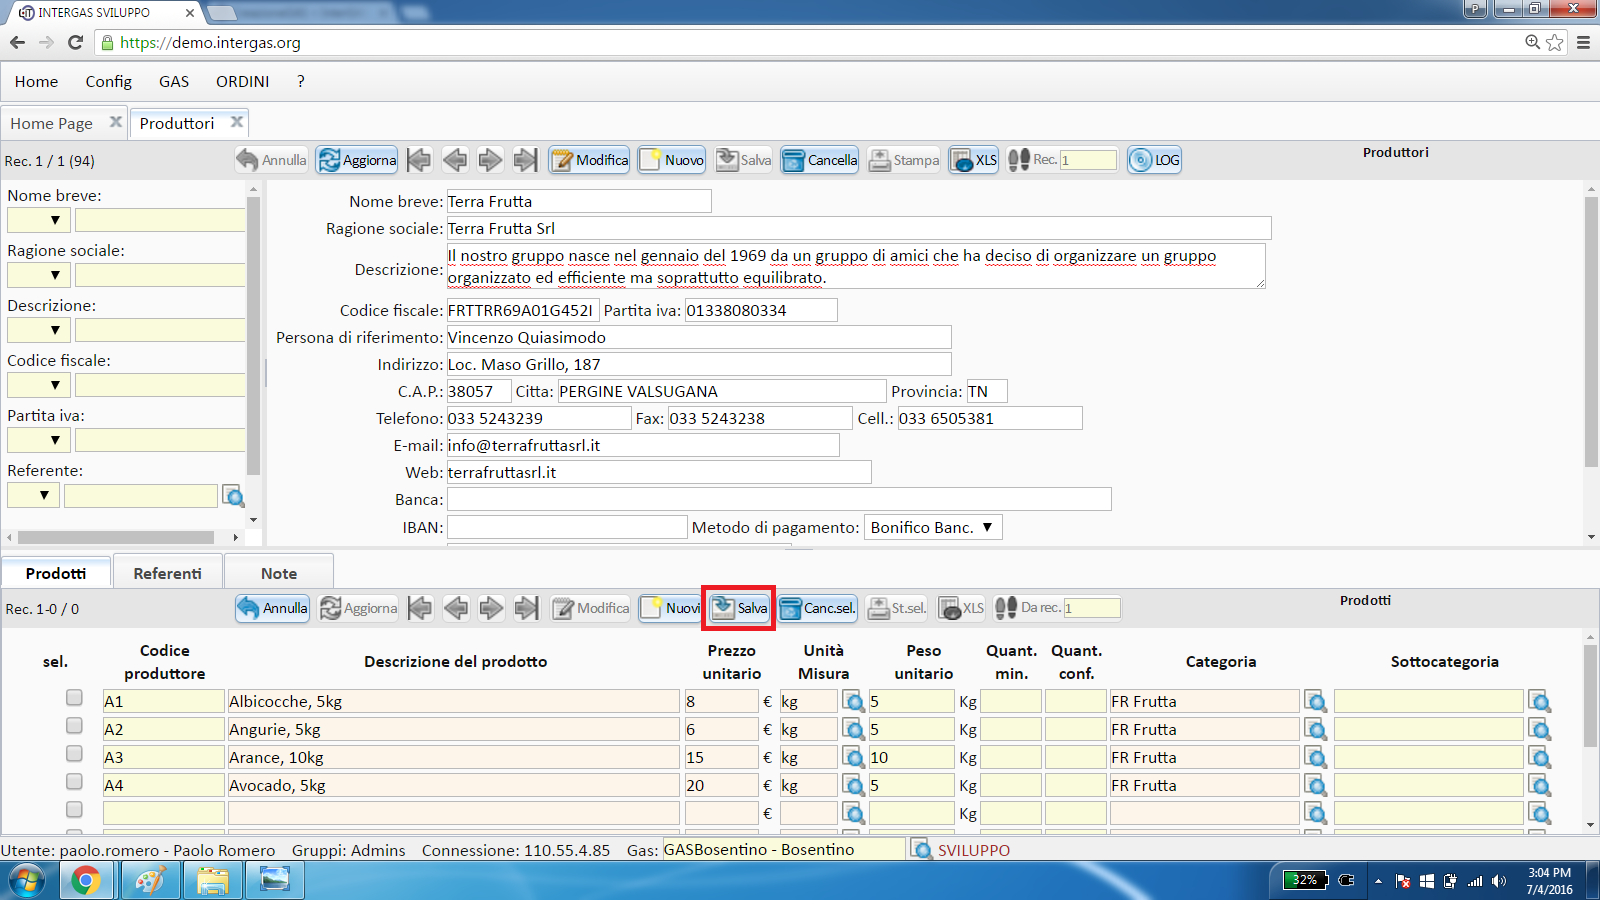Screen dimensions: 1600x900
Task: Click the products table vertical scrollbar
Action: [1591, 695]
